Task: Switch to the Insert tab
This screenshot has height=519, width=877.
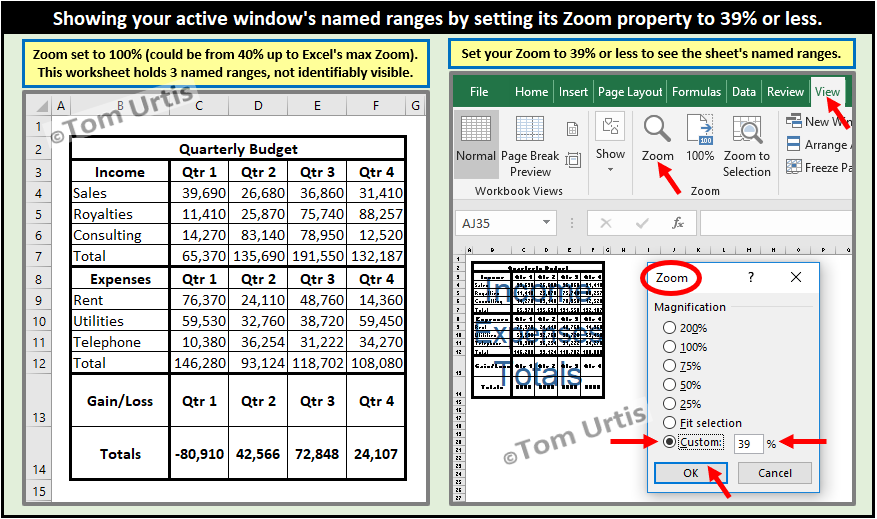Action: [x=573, y=92]
